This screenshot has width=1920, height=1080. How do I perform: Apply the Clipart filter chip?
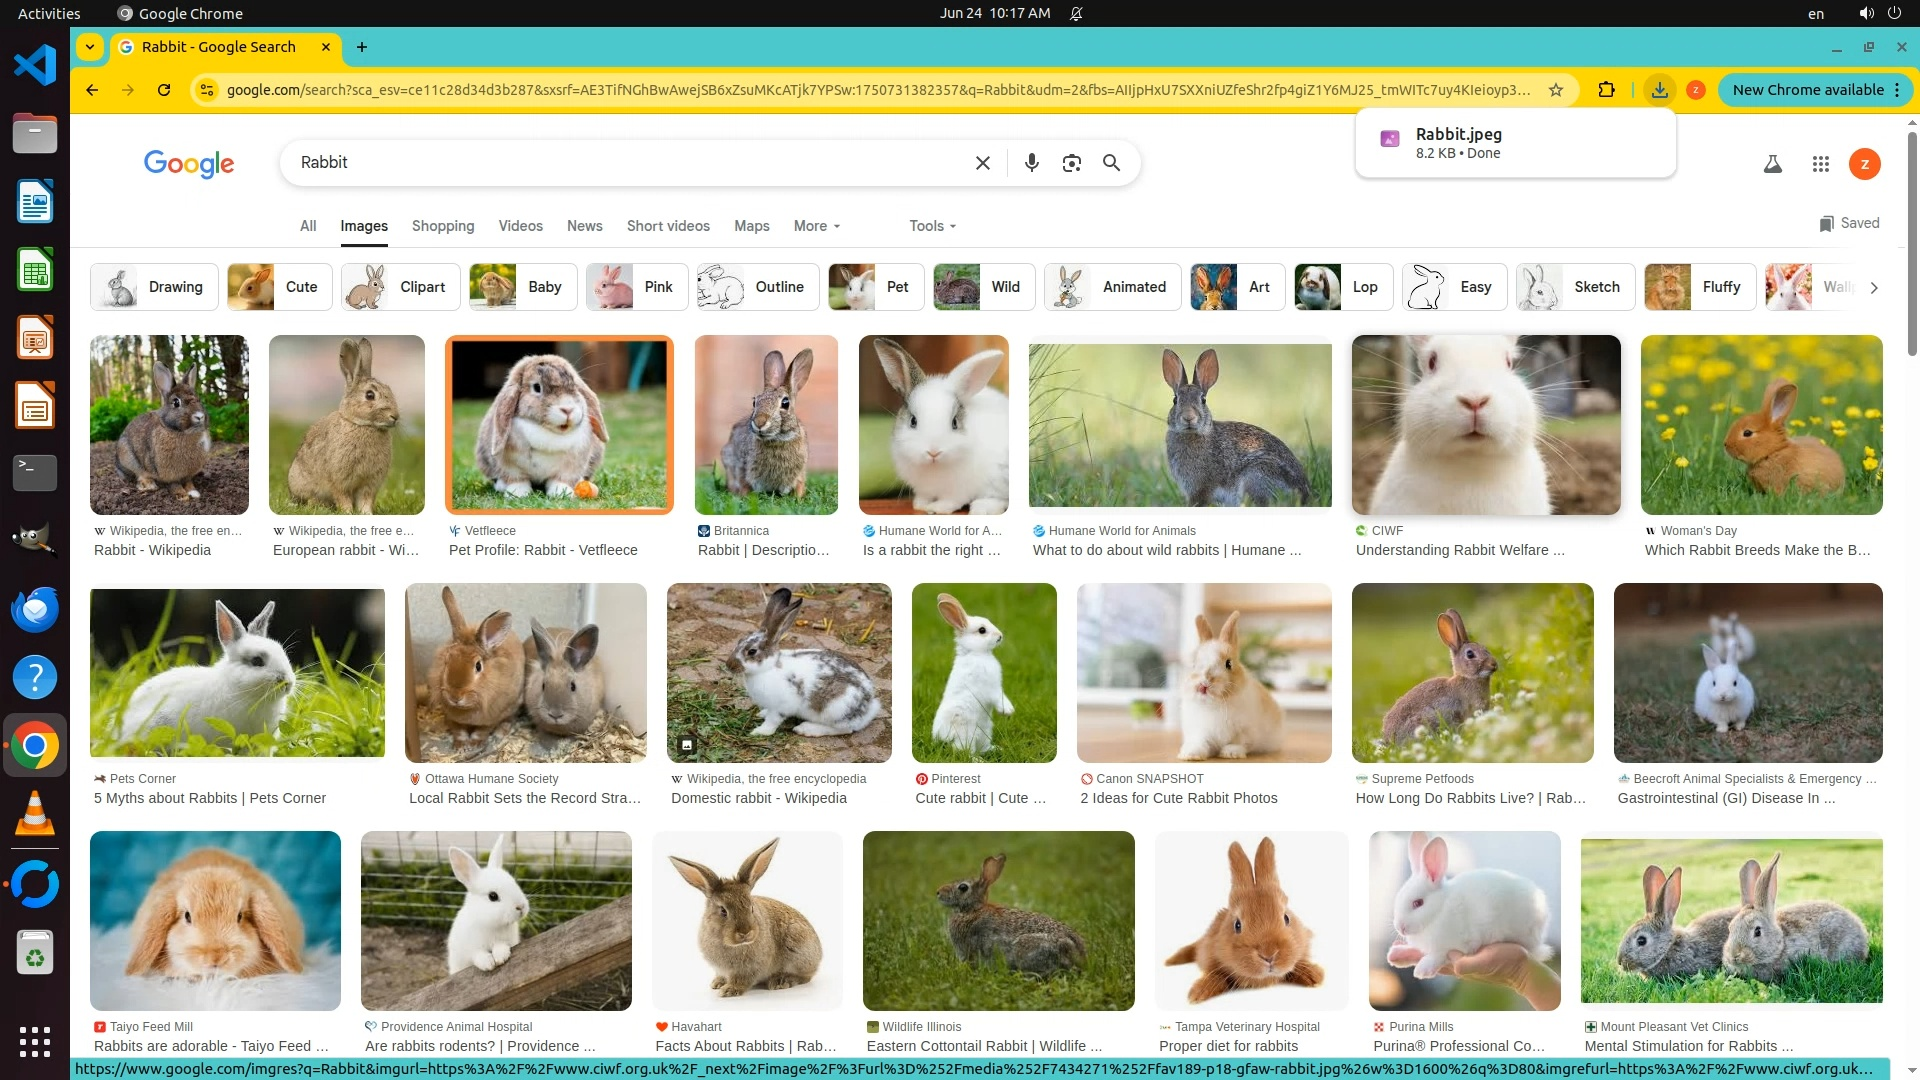pyautogui.click(x=401, y=287)
